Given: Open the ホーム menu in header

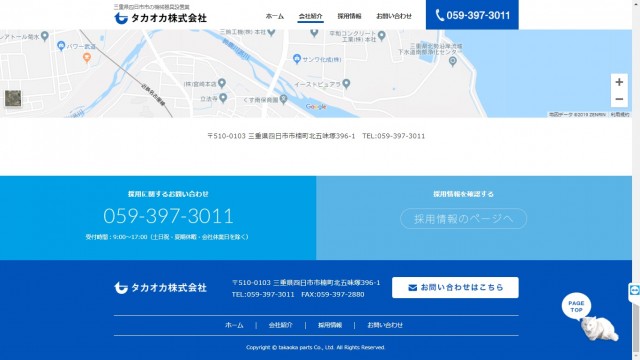Looking at the screenshot, I should click(275, 16).
